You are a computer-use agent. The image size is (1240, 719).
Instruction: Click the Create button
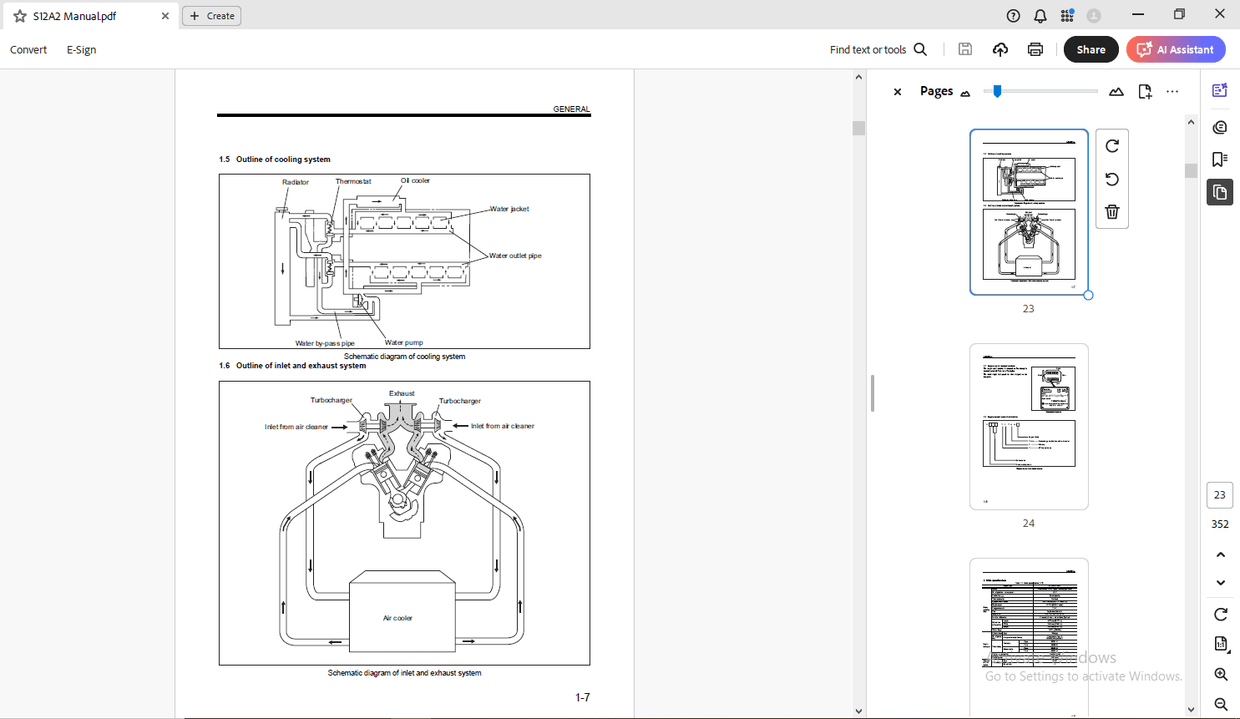point(211,15)
